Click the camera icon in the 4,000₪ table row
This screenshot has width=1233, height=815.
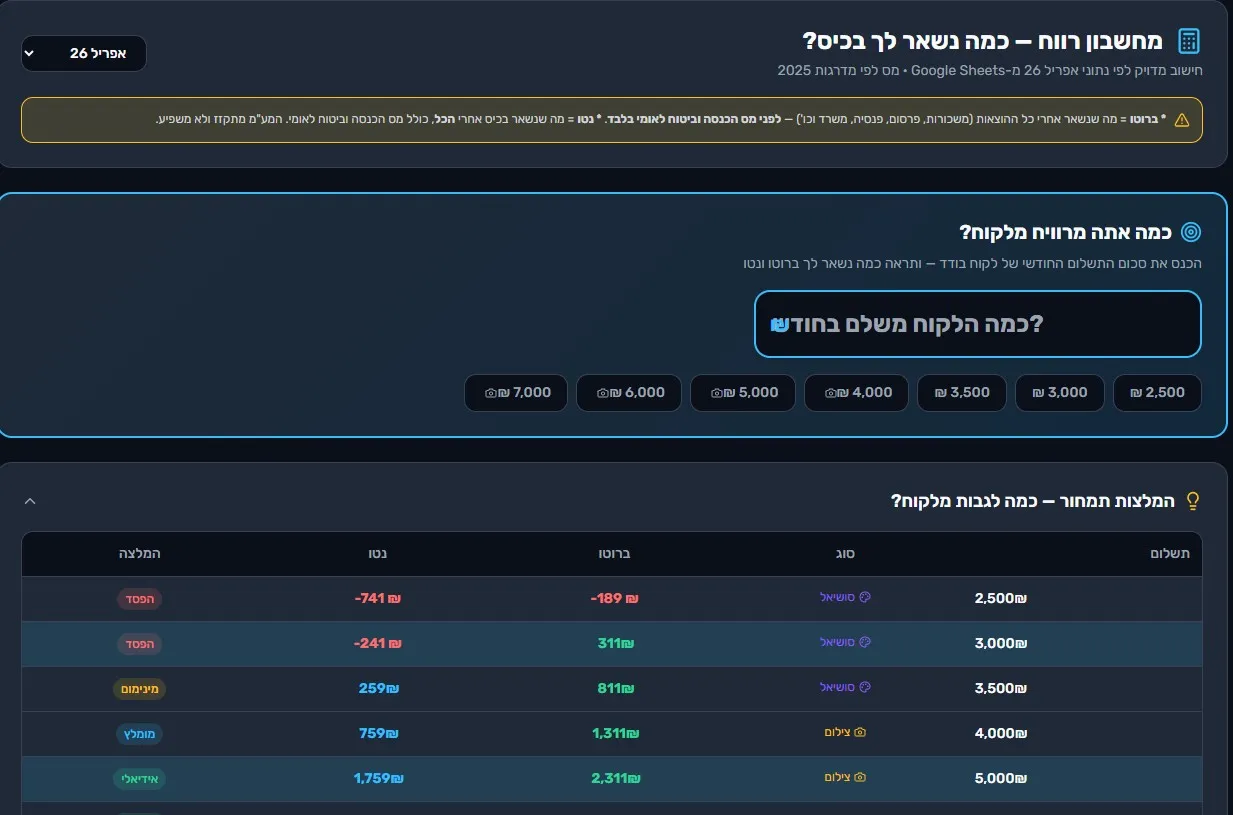(860, 732)
